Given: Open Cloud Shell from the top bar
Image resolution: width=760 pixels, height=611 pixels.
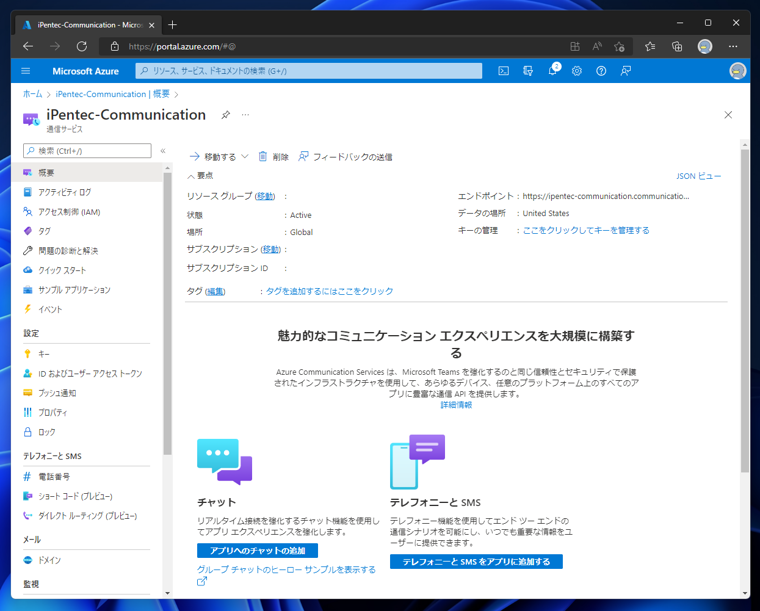Looking at the screenshot, I should pos(504,71).
